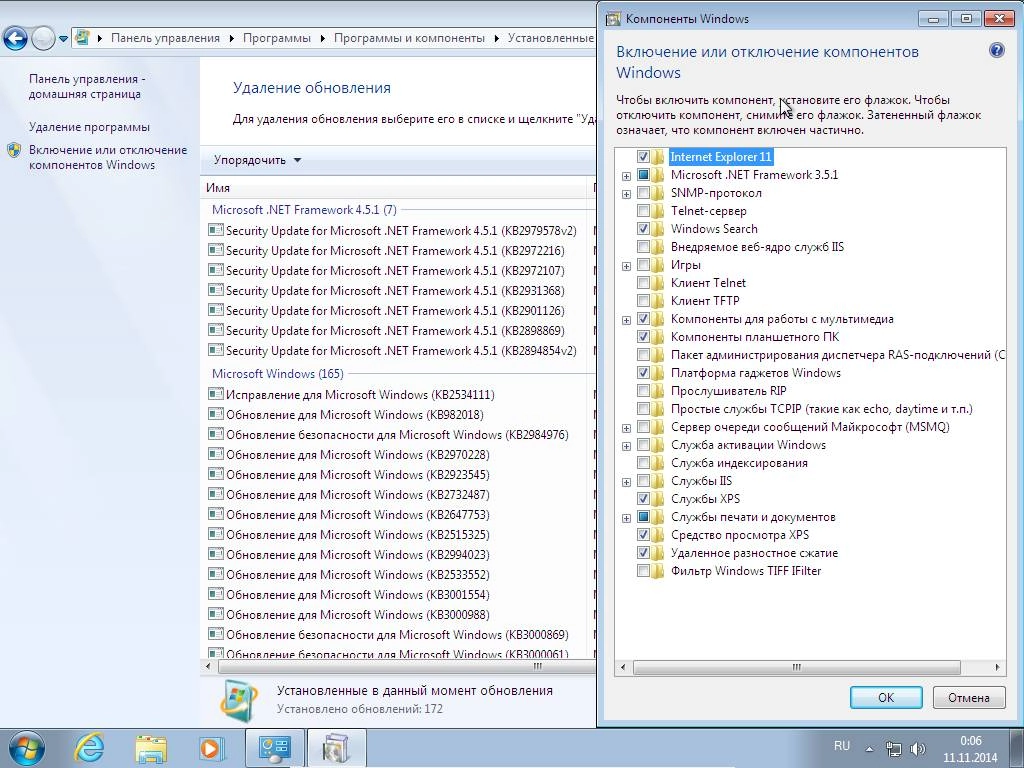Enable the Клиент Telnet checkbox
This screenshot has width=1024, height=768.
(x=643, y=283)
